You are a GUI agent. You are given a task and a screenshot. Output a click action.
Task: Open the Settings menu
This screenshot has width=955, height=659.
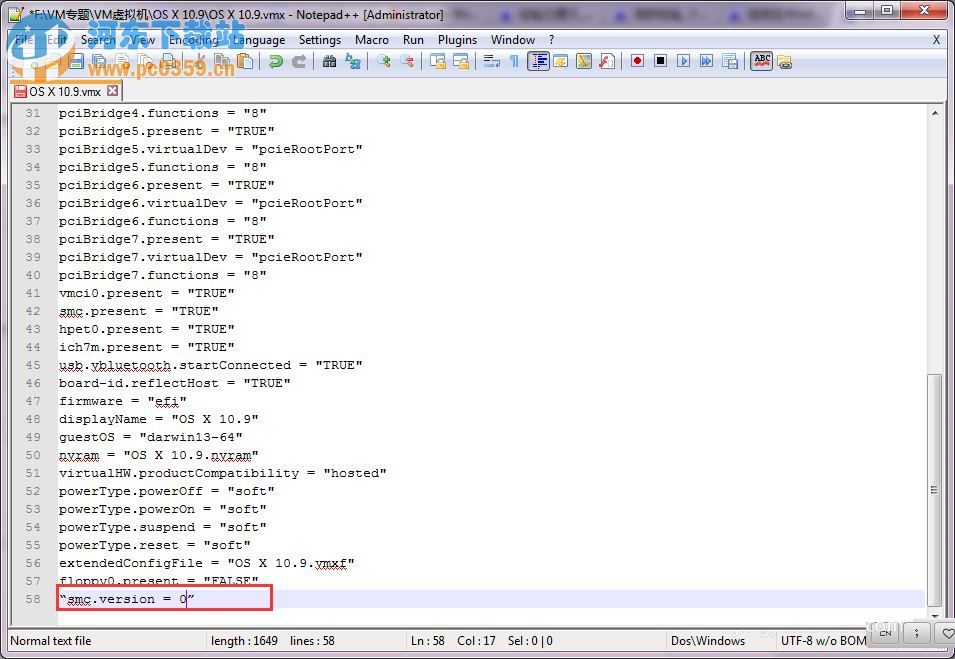pos(319,40)
